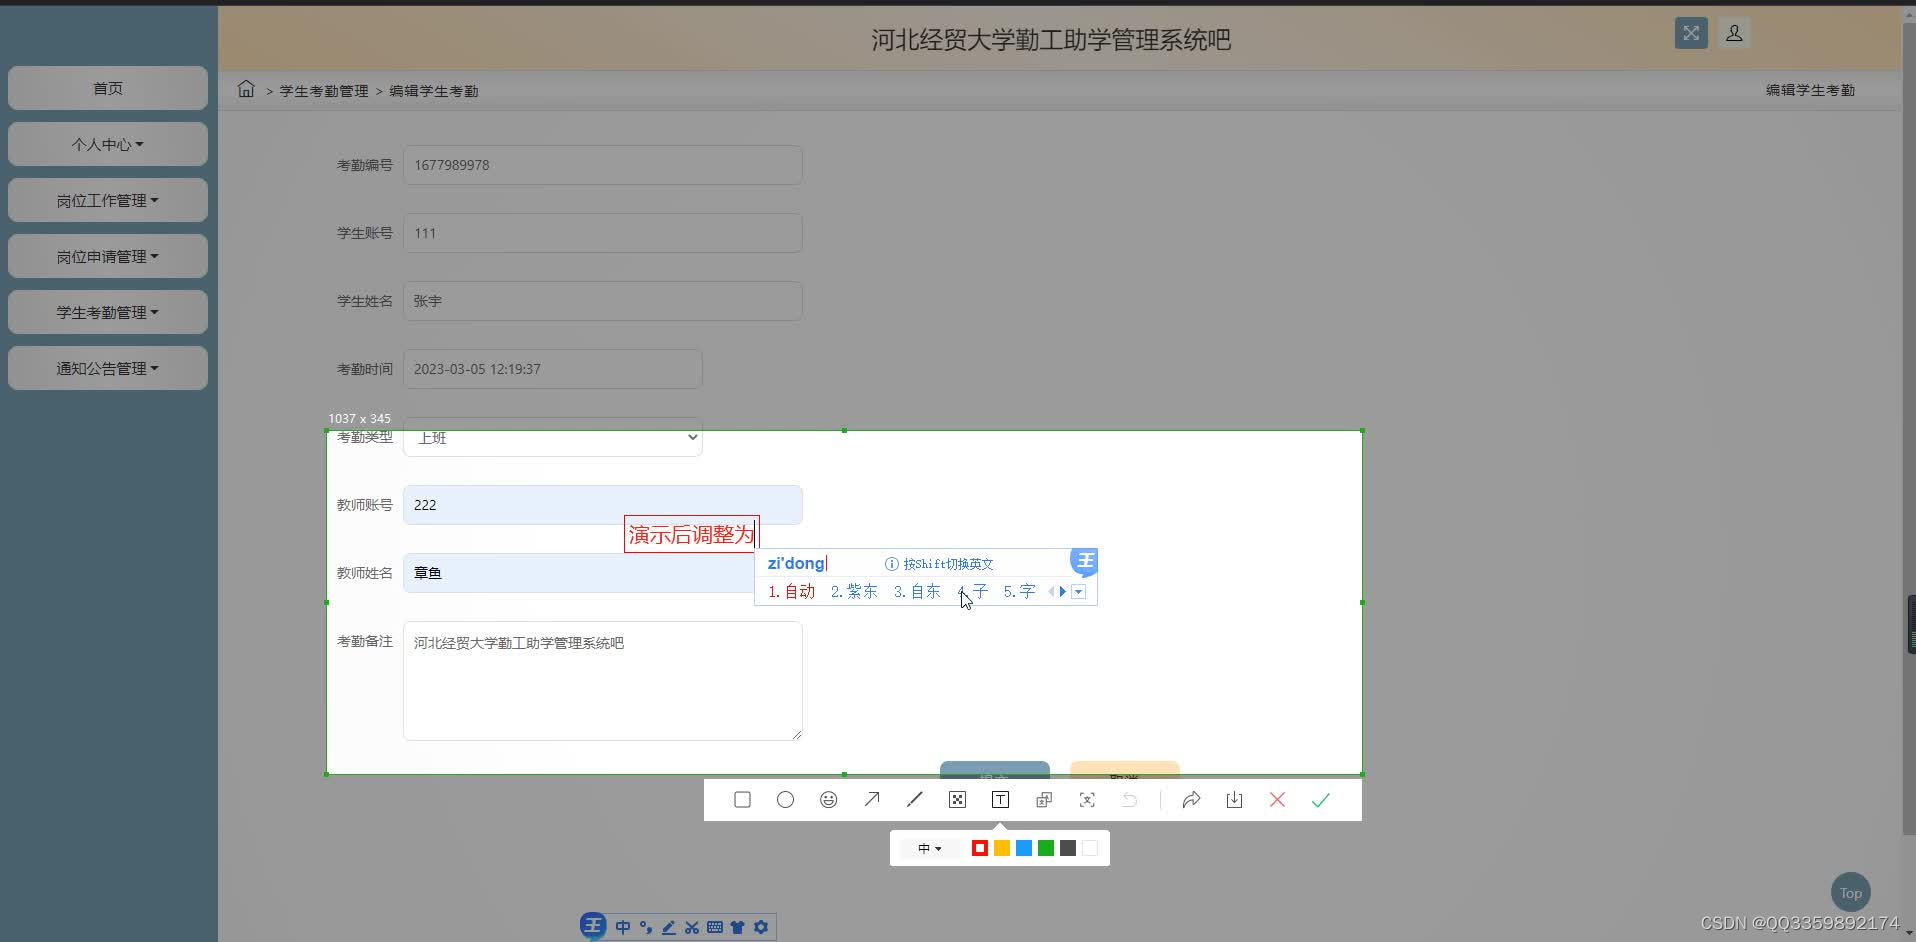Viewport: 1916px width, 942px height.
Task: Show next page of IME candidates
Action: click(x=1062, y=592)
